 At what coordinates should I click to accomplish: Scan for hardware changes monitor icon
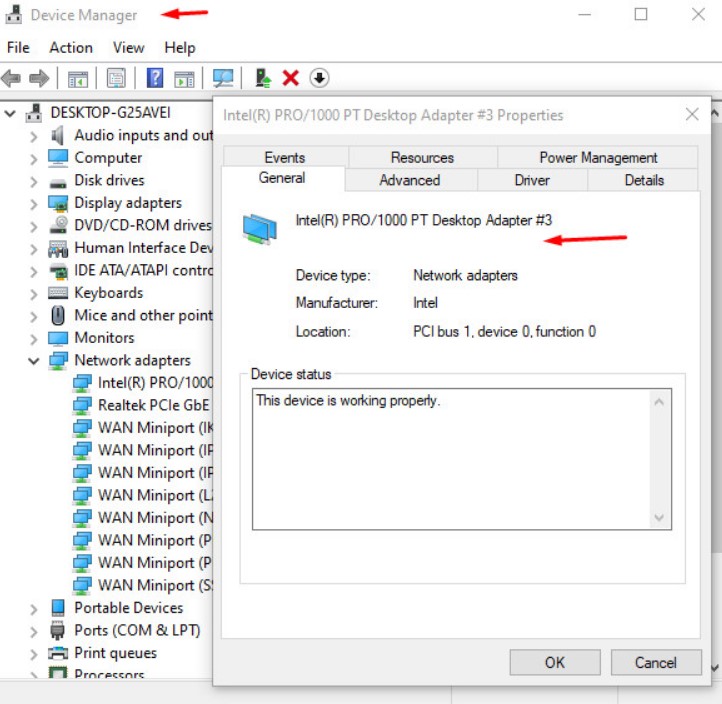pos(223,78)
